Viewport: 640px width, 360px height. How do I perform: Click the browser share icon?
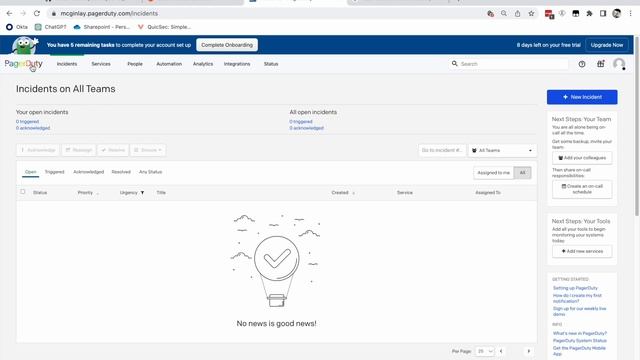pos(518,13)
